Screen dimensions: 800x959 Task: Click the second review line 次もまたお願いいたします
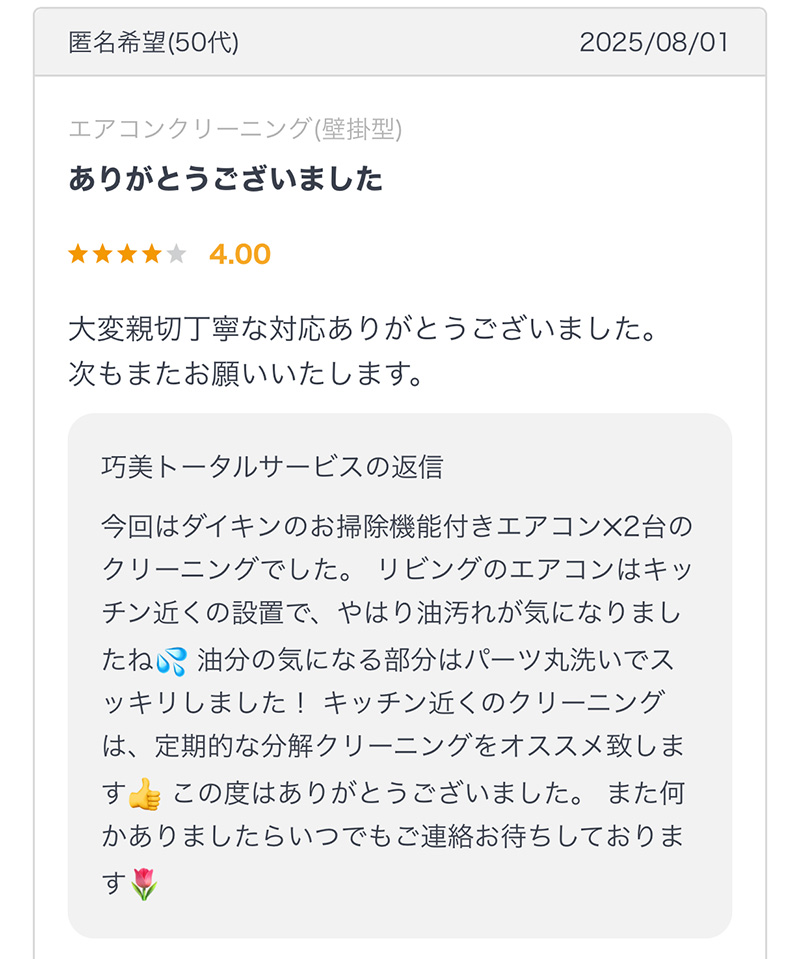coord(245,373)
